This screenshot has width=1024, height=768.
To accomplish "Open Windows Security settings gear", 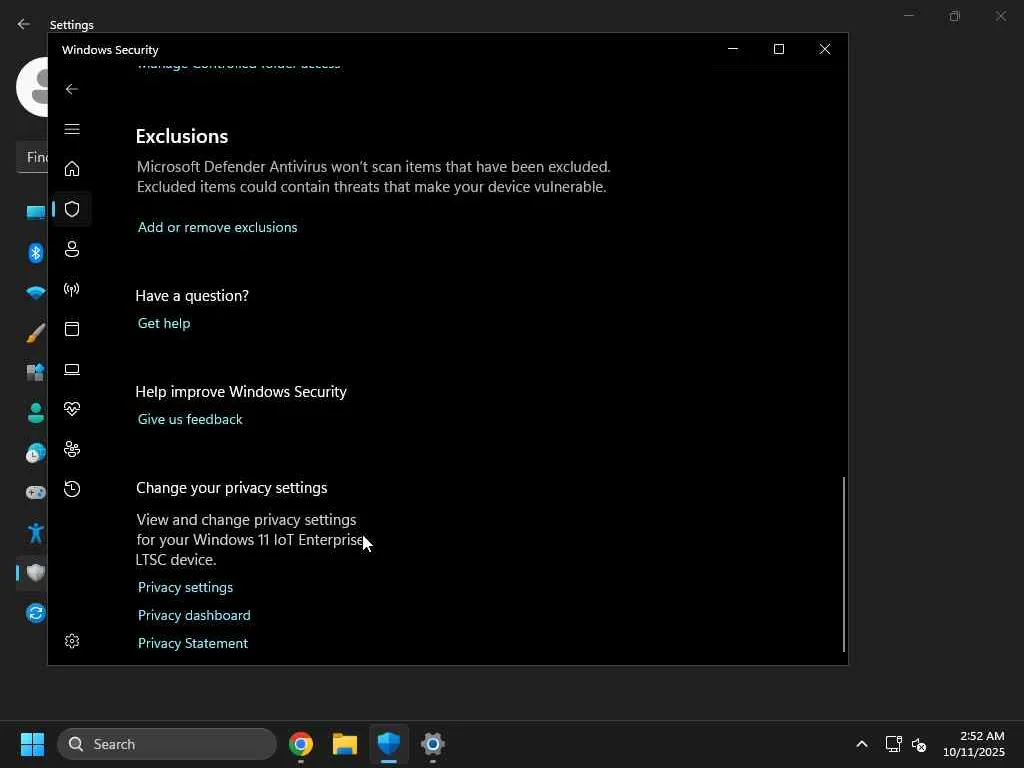I will pyautogui.click(x=72, y=641).
